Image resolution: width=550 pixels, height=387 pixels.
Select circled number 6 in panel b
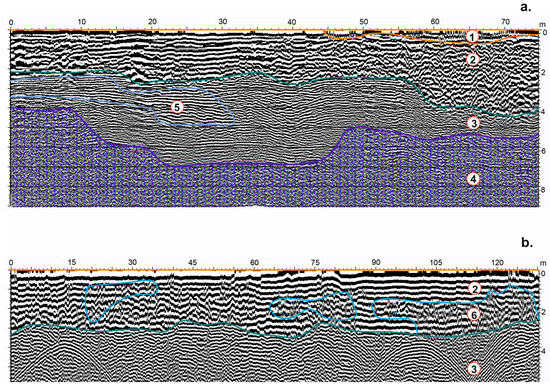[x=474, y=315]
